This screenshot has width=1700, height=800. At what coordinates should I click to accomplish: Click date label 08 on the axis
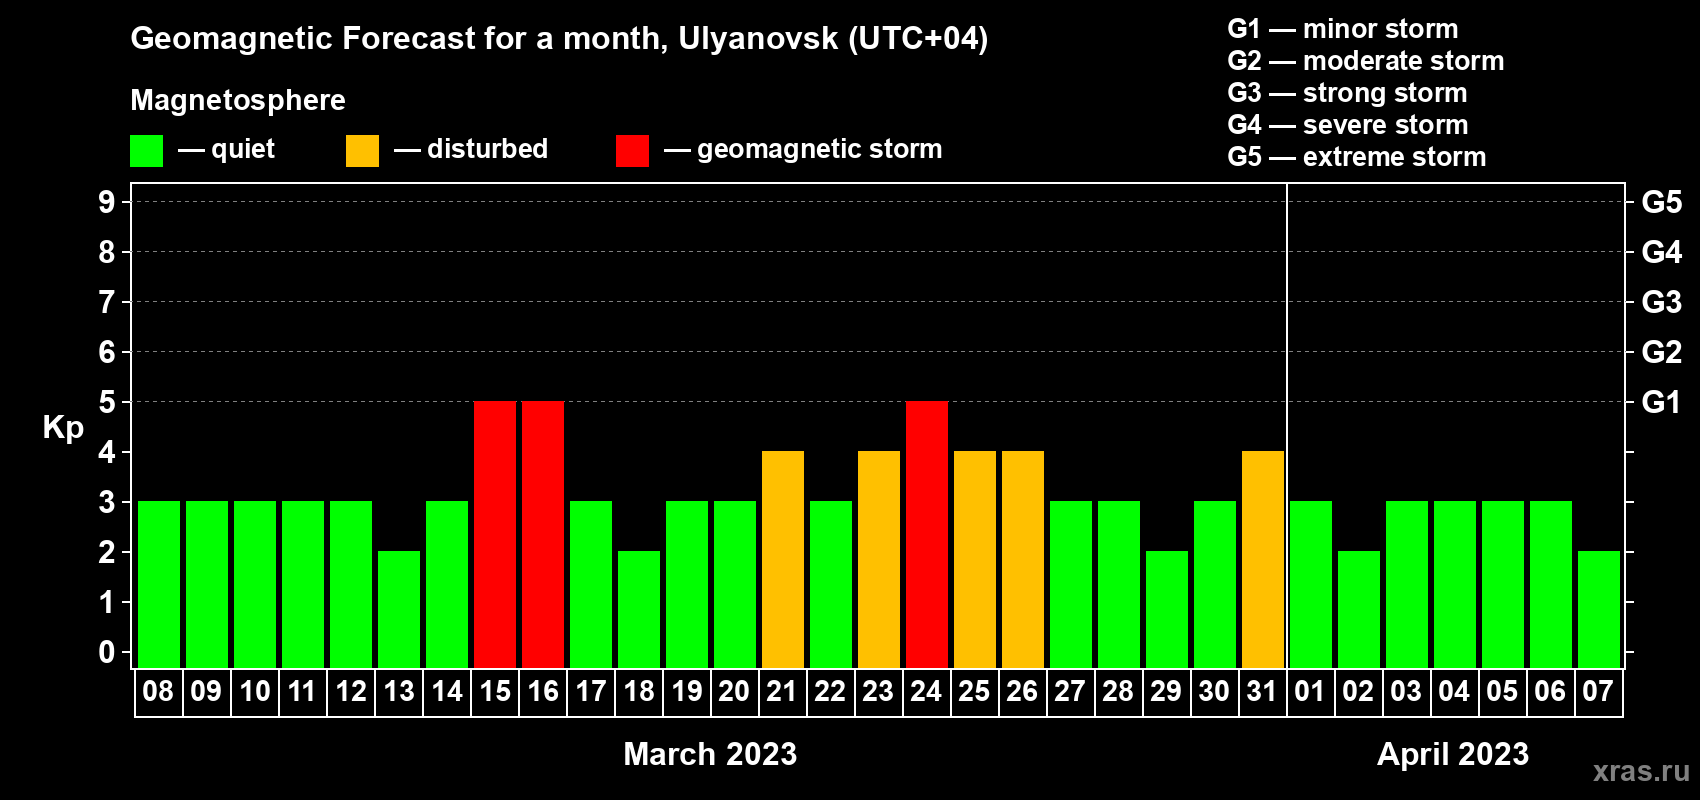(x=158, y=692)
